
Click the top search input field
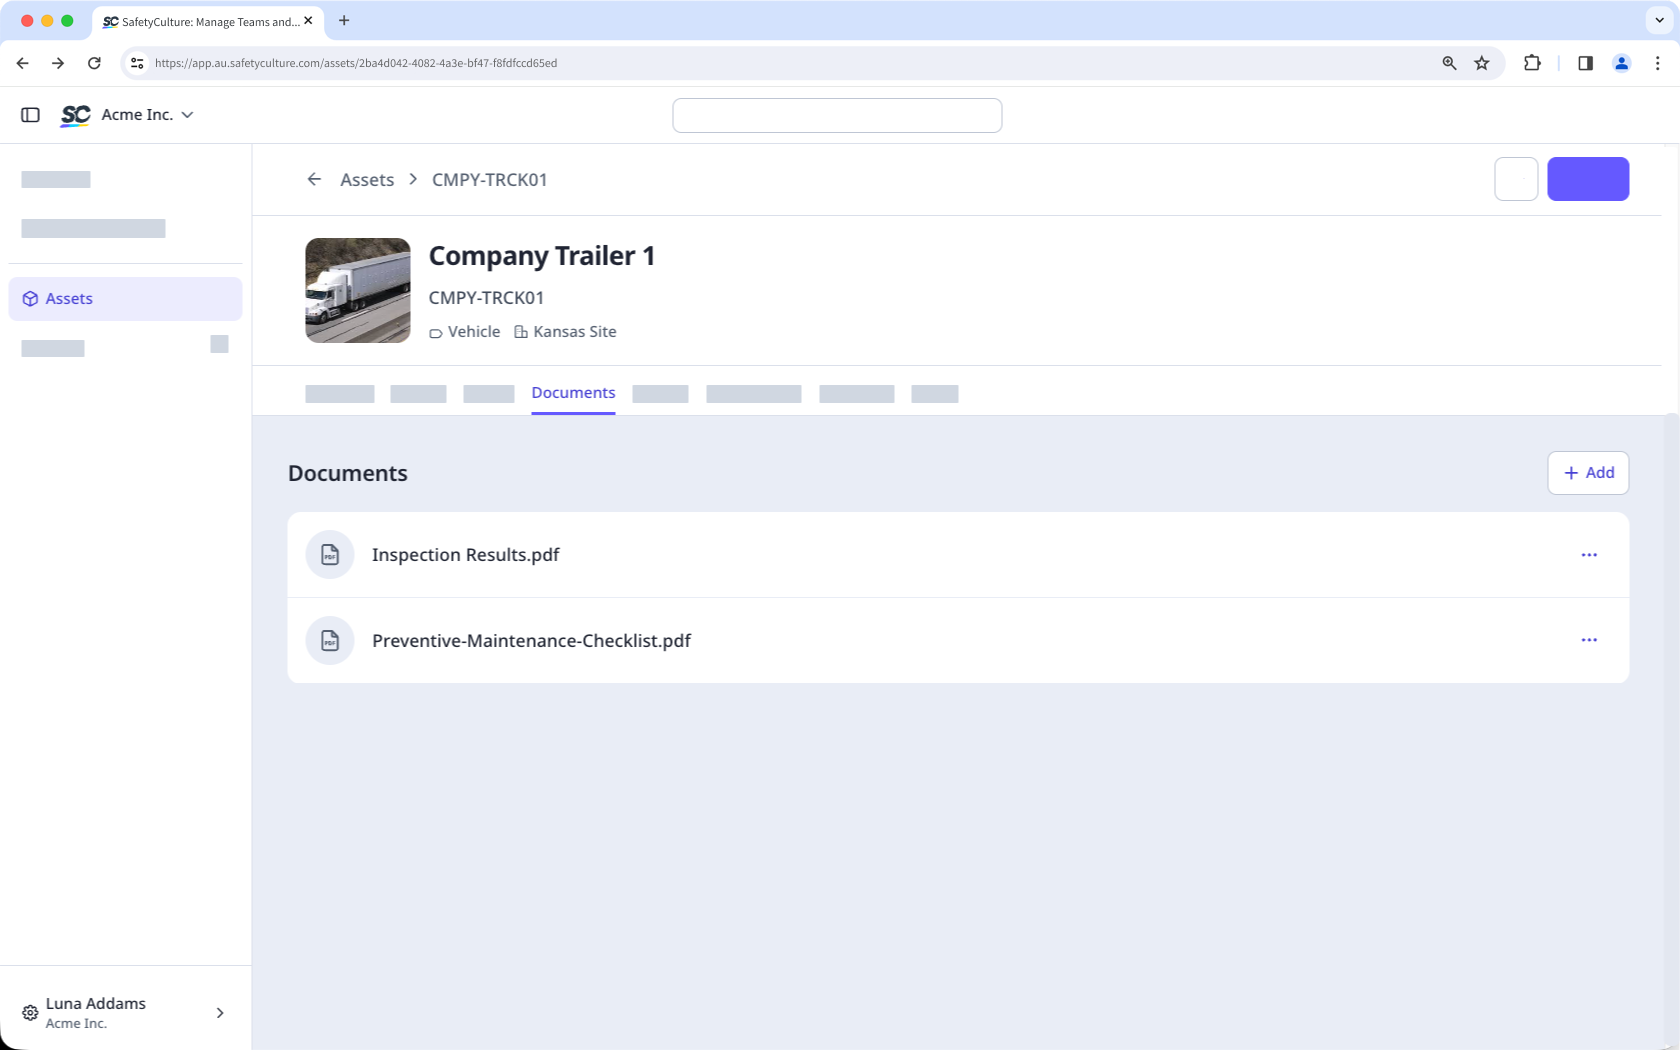(x=837, y=115)
